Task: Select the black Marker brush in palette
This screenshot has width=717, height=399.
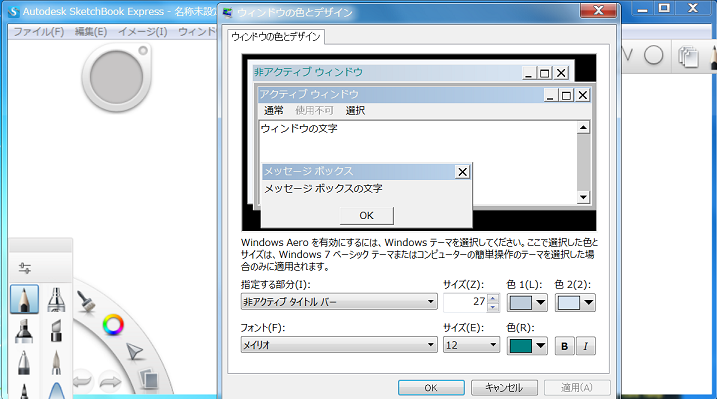Action: [x=24, y=330]
